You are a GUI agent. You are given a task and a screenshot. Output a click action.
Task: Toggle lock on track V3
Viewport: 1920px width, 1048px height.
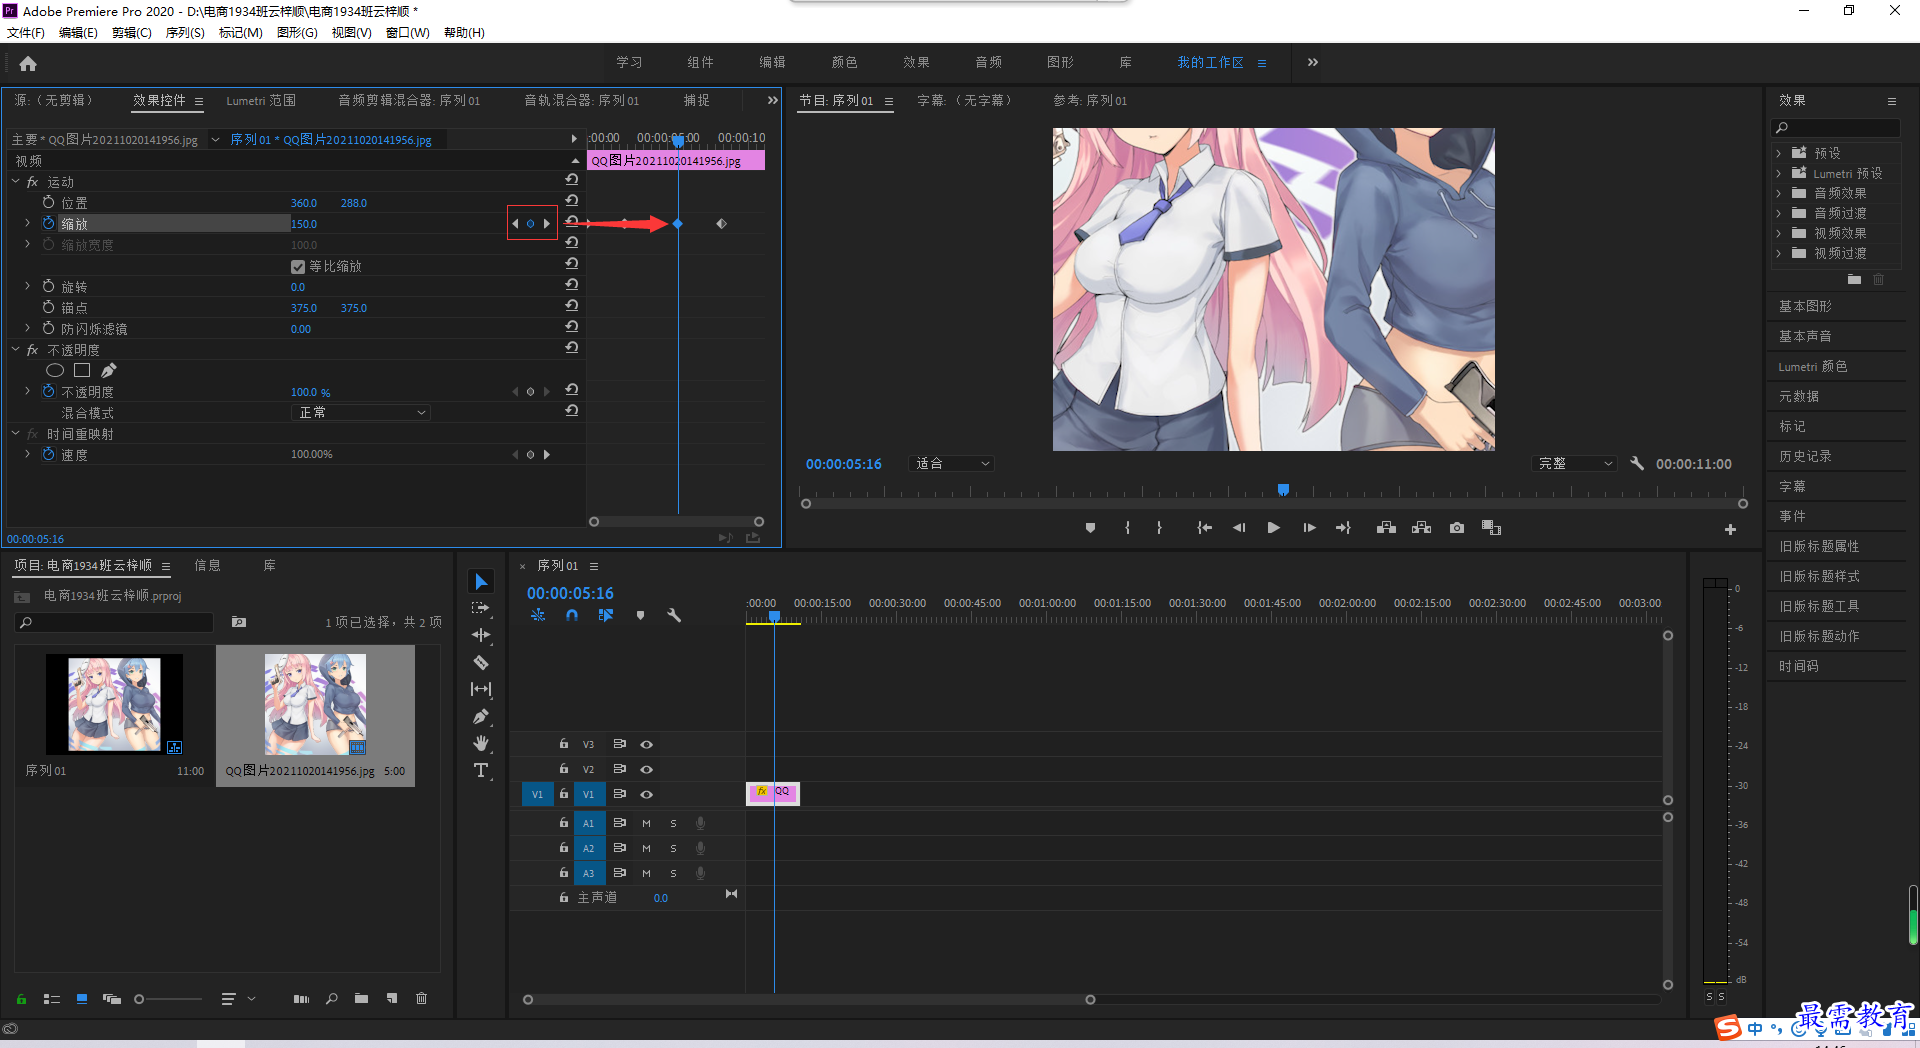click(564, 744)
